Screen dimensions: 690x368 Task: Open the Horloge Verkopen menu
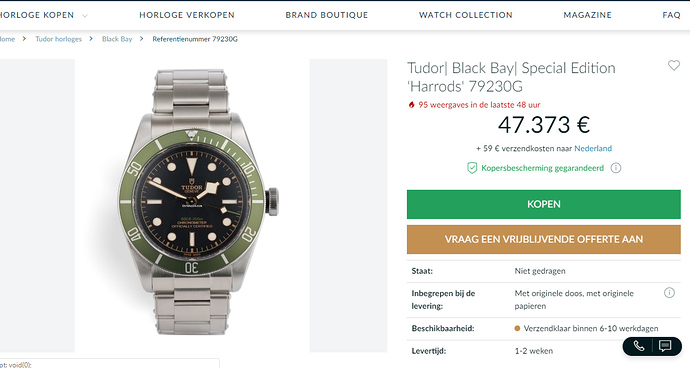point(187,15)
